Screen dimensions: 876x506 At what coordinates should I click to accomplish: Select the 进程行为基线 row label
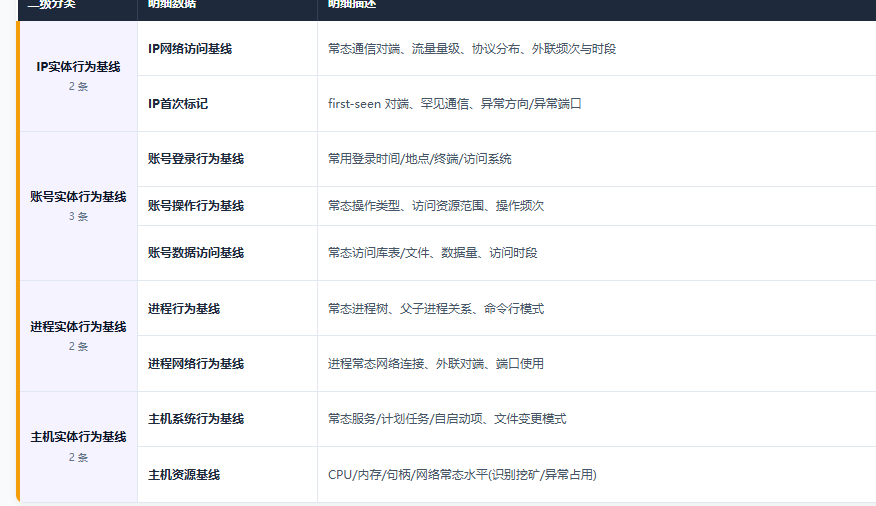coord(184,309)
